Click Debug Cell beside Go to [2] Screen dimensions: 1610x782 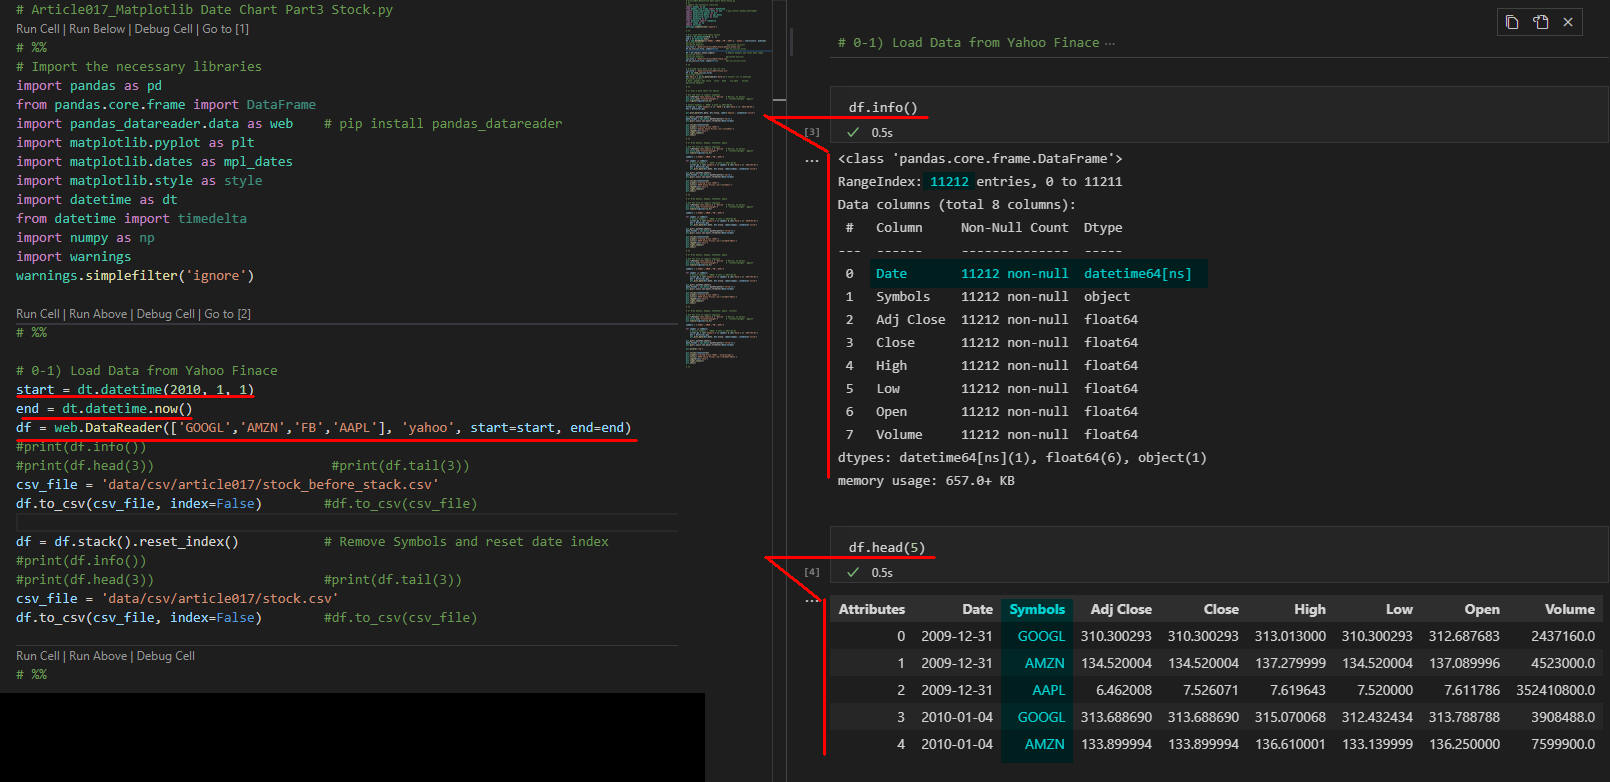point(166,314)
